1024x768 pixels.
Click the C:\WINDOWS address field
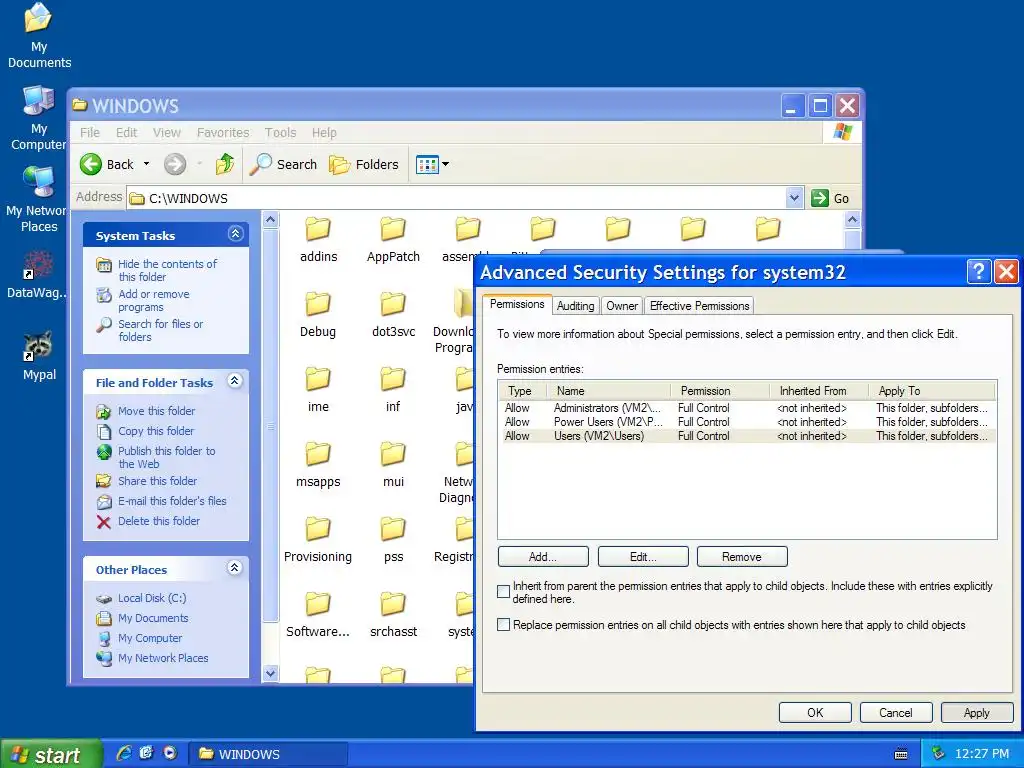click(x=457, y=198)
